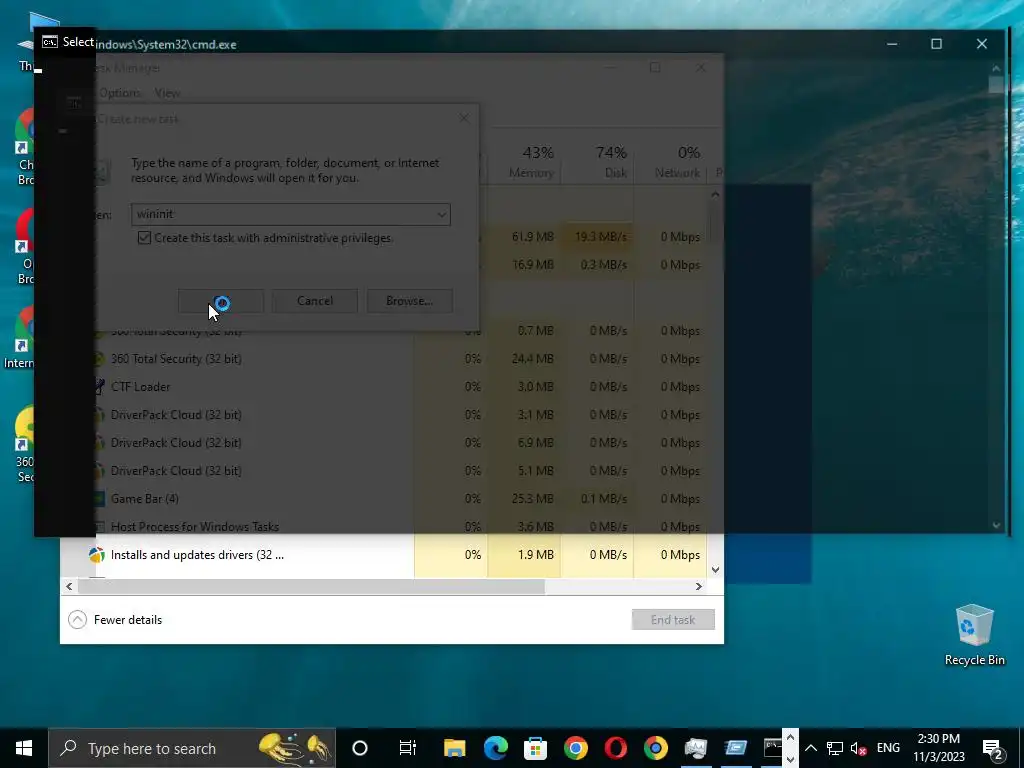Image resolution: width=1024 pixels, height=768 pixels.
Task: Switch to Command Prompt taskbar icon
Action: (x=773, y=748)
